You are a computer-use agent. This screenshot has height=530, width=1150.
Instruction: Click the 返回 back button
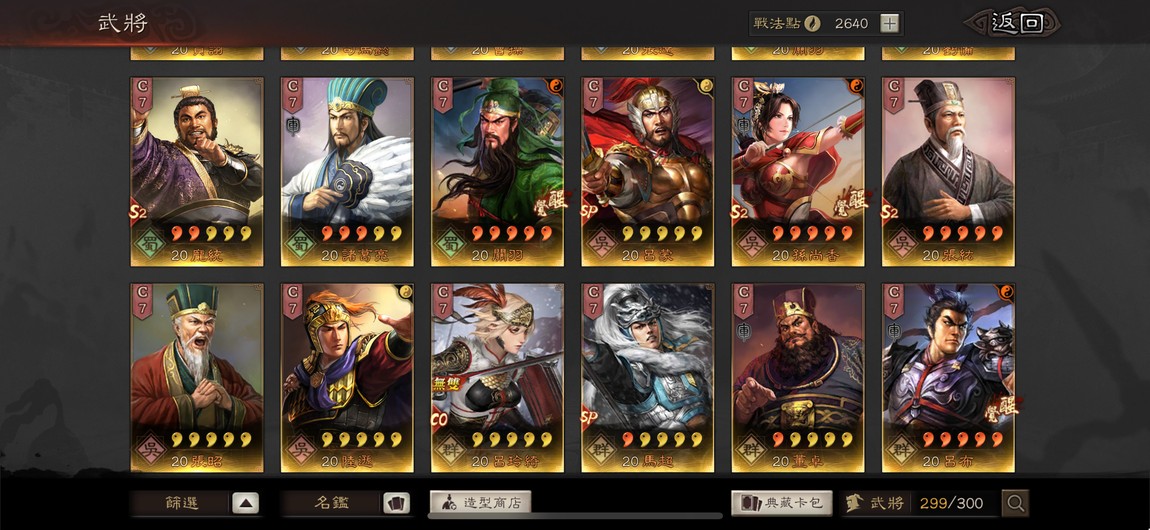pos(1017,23)
